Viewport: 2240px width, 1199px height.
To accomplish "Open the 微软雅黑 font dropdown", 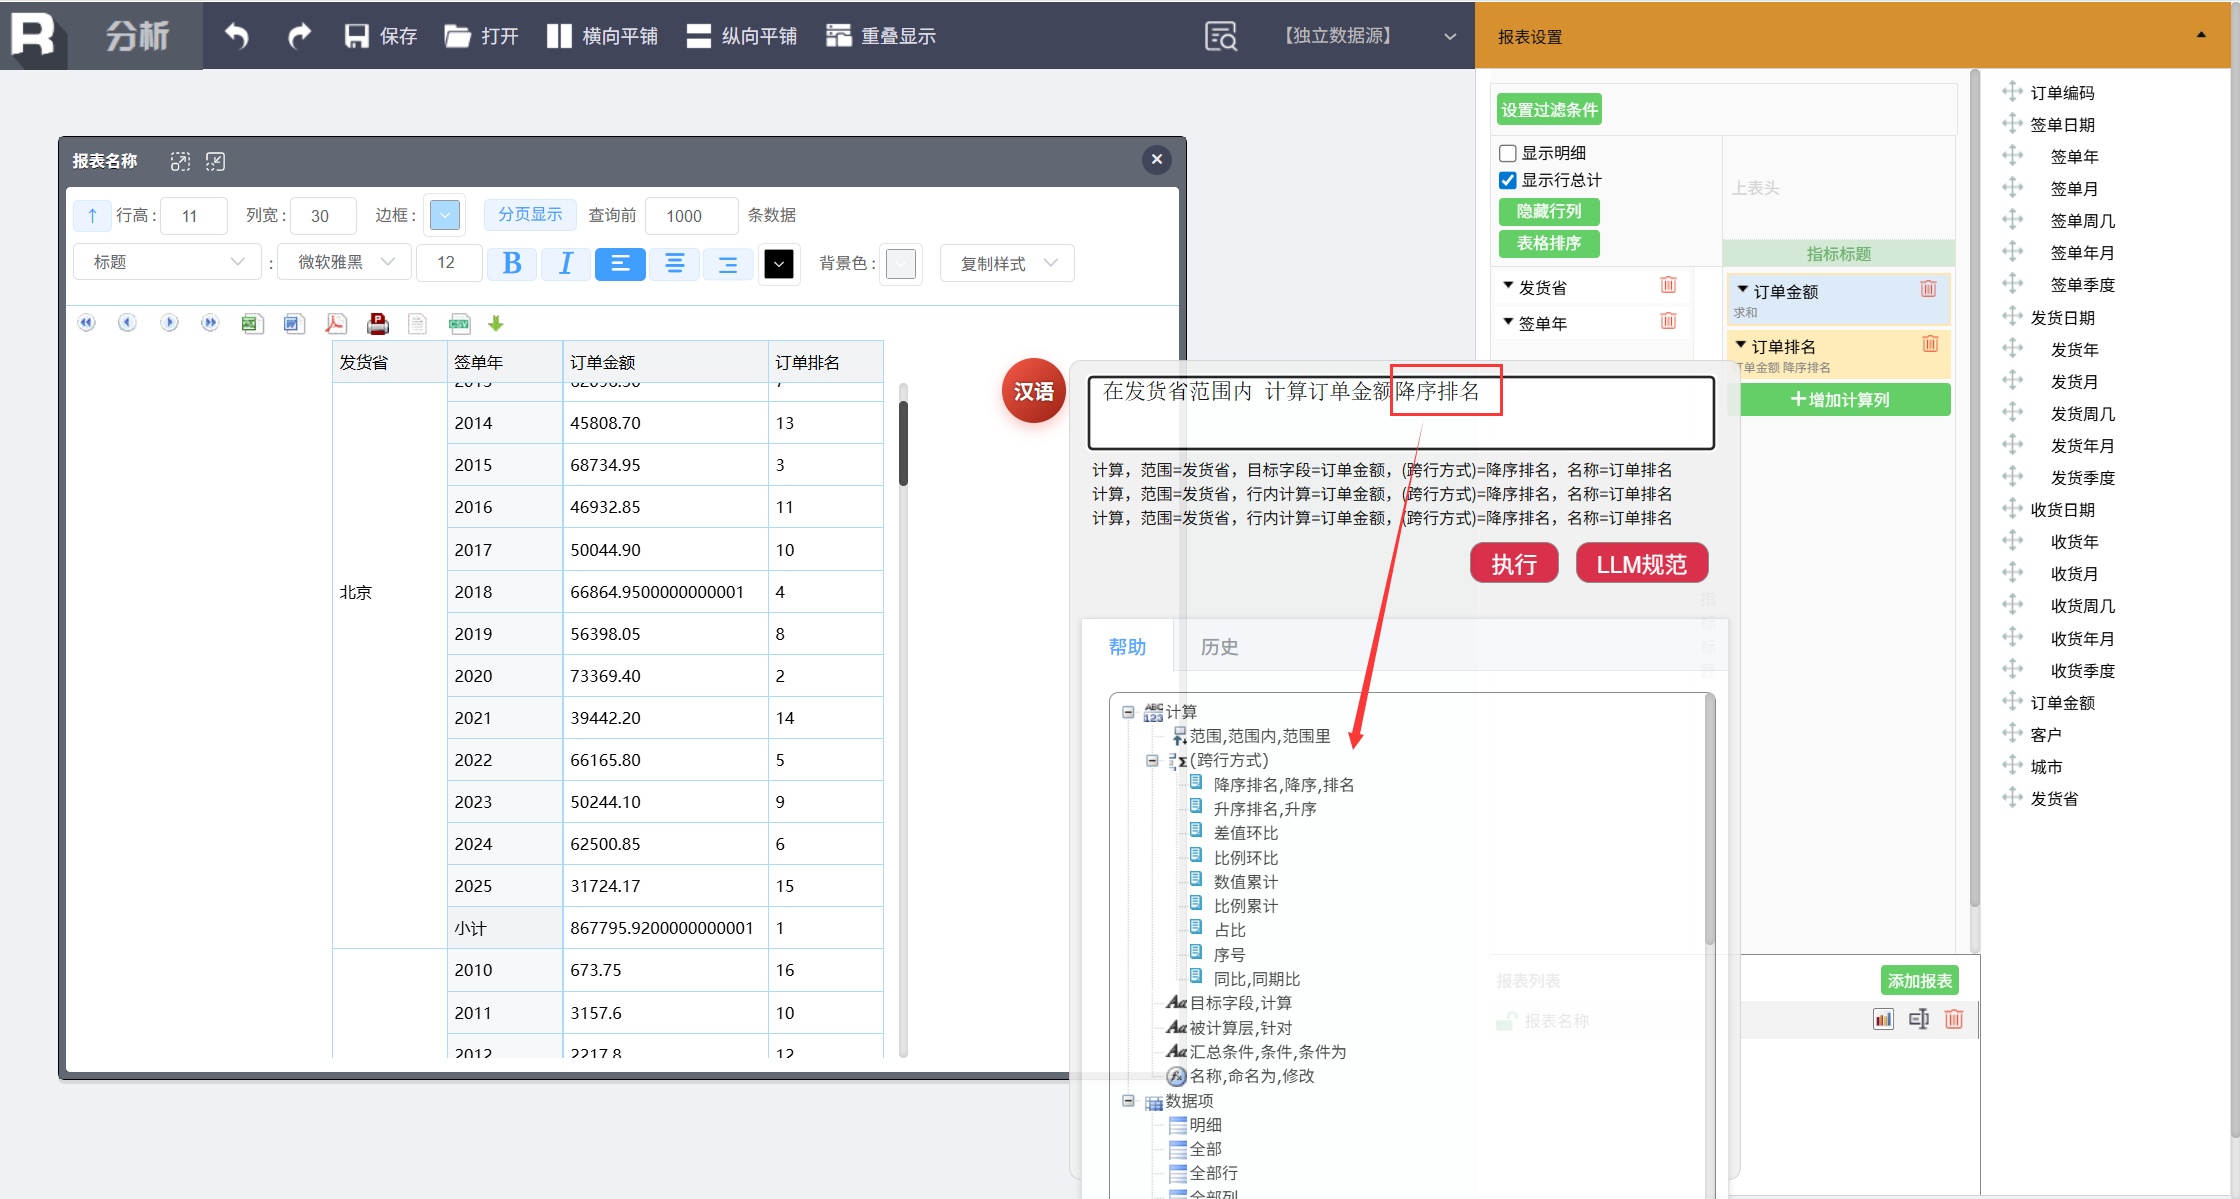I will point(344,262).
